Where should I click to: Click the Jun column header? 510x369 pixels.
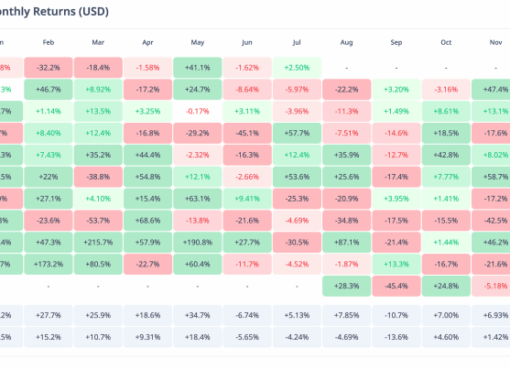pos(247,42)
